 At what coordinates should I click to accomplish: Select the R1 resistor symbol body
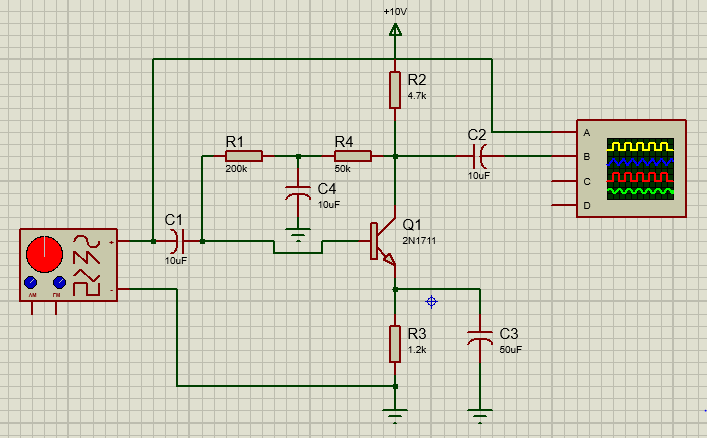coord(243,156)
